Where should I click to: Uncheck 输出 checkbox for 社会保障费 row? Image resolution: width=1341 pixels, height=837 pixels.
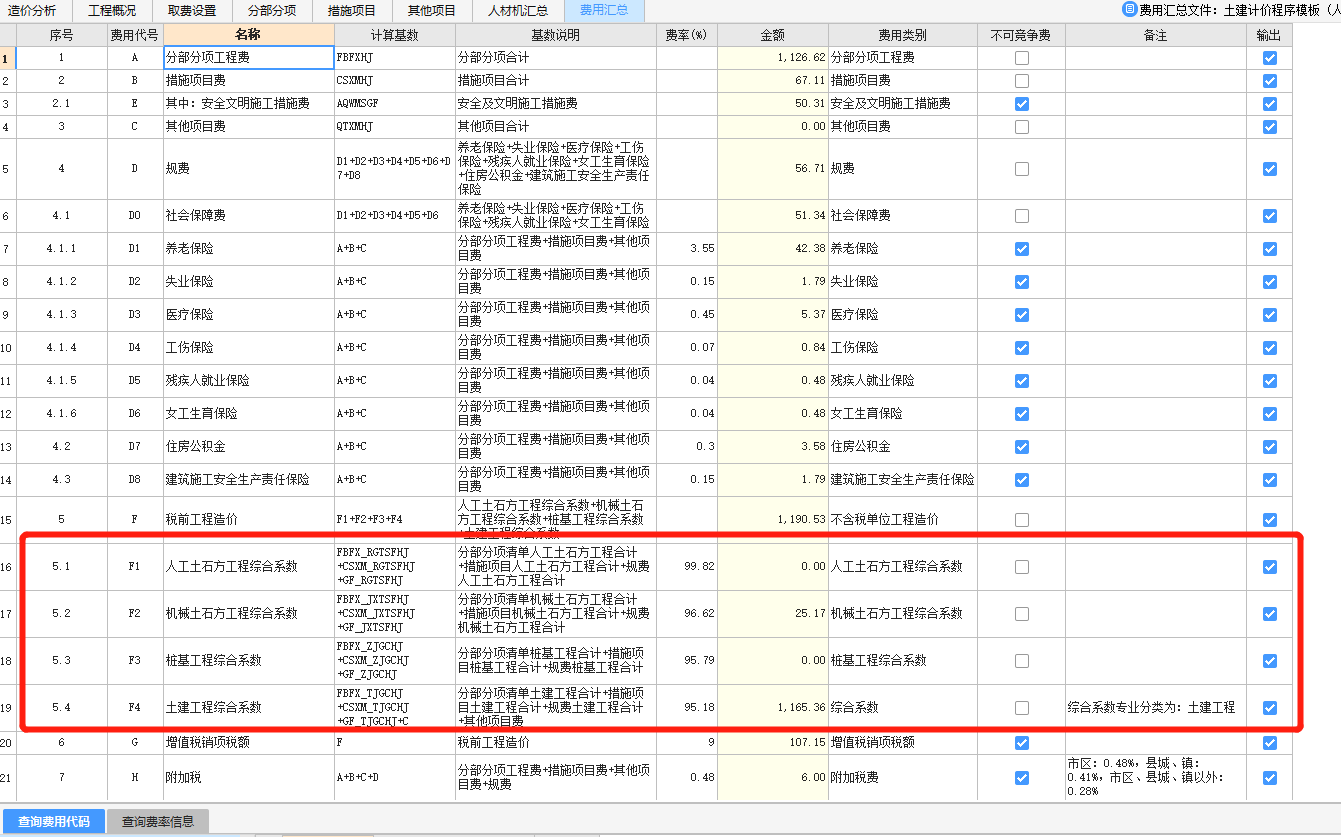pyautogui.click(x=1269, y=216)
